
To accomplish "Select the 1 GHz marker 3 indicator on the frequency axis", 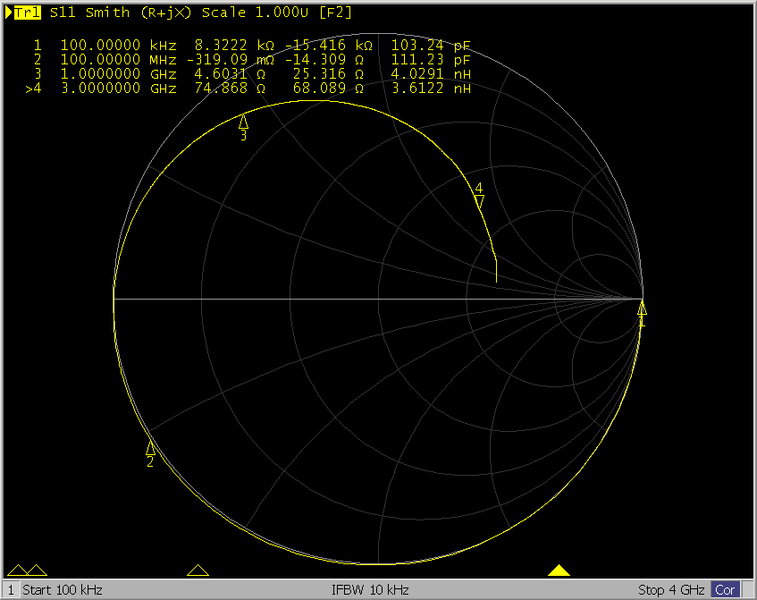I will point(197,570).
